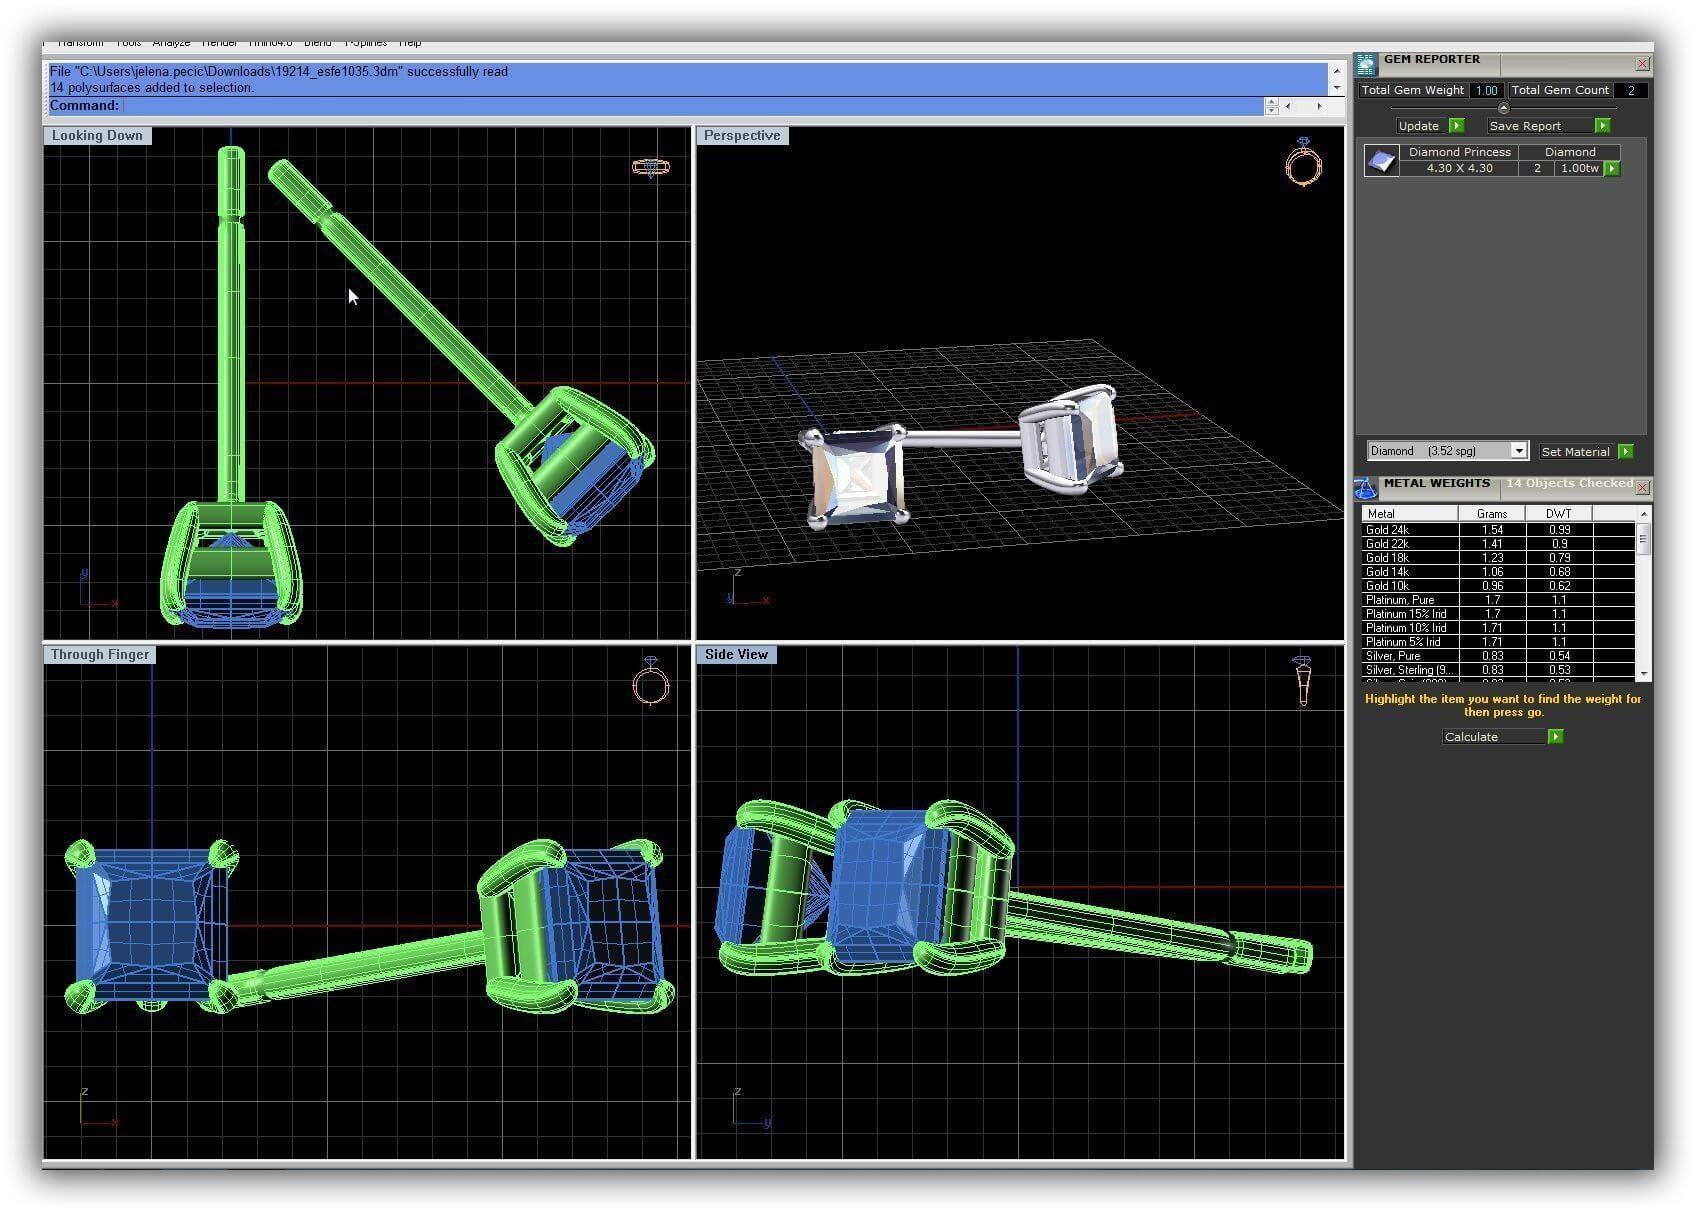This screenshot has width=1696, height=1212.
Task: Open the Diamond (3.52 spg) material dropdown
Action: coord(1518,451)
